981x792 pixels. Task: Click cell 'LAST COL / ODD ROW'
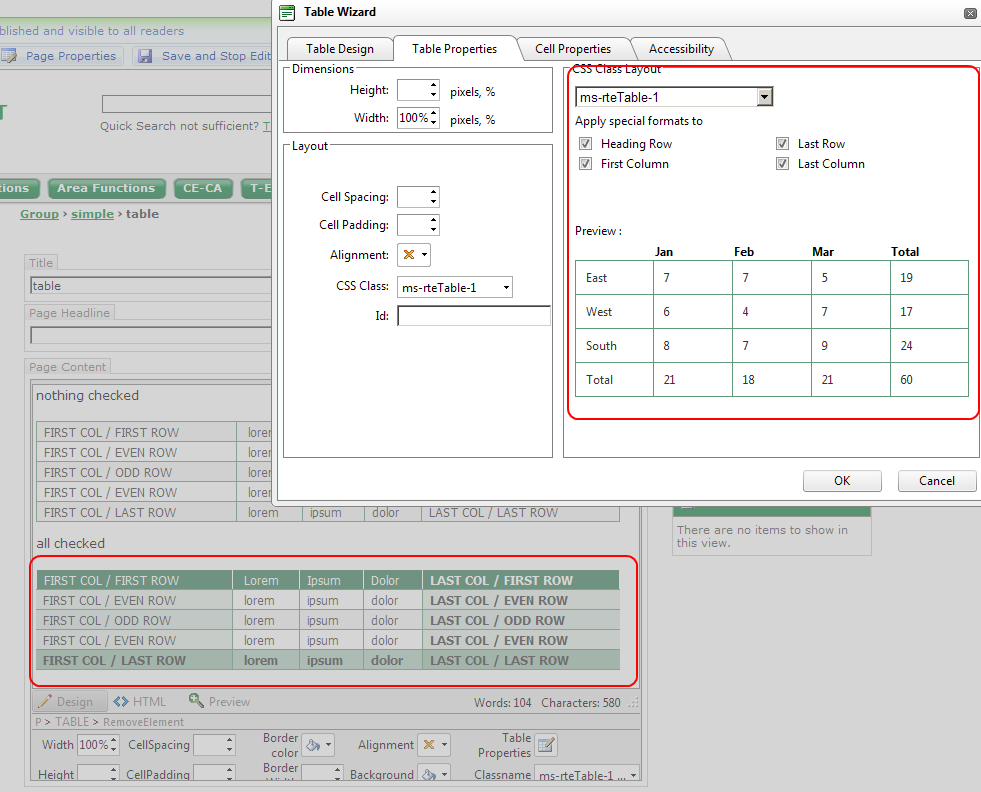(x=521, y=621)
